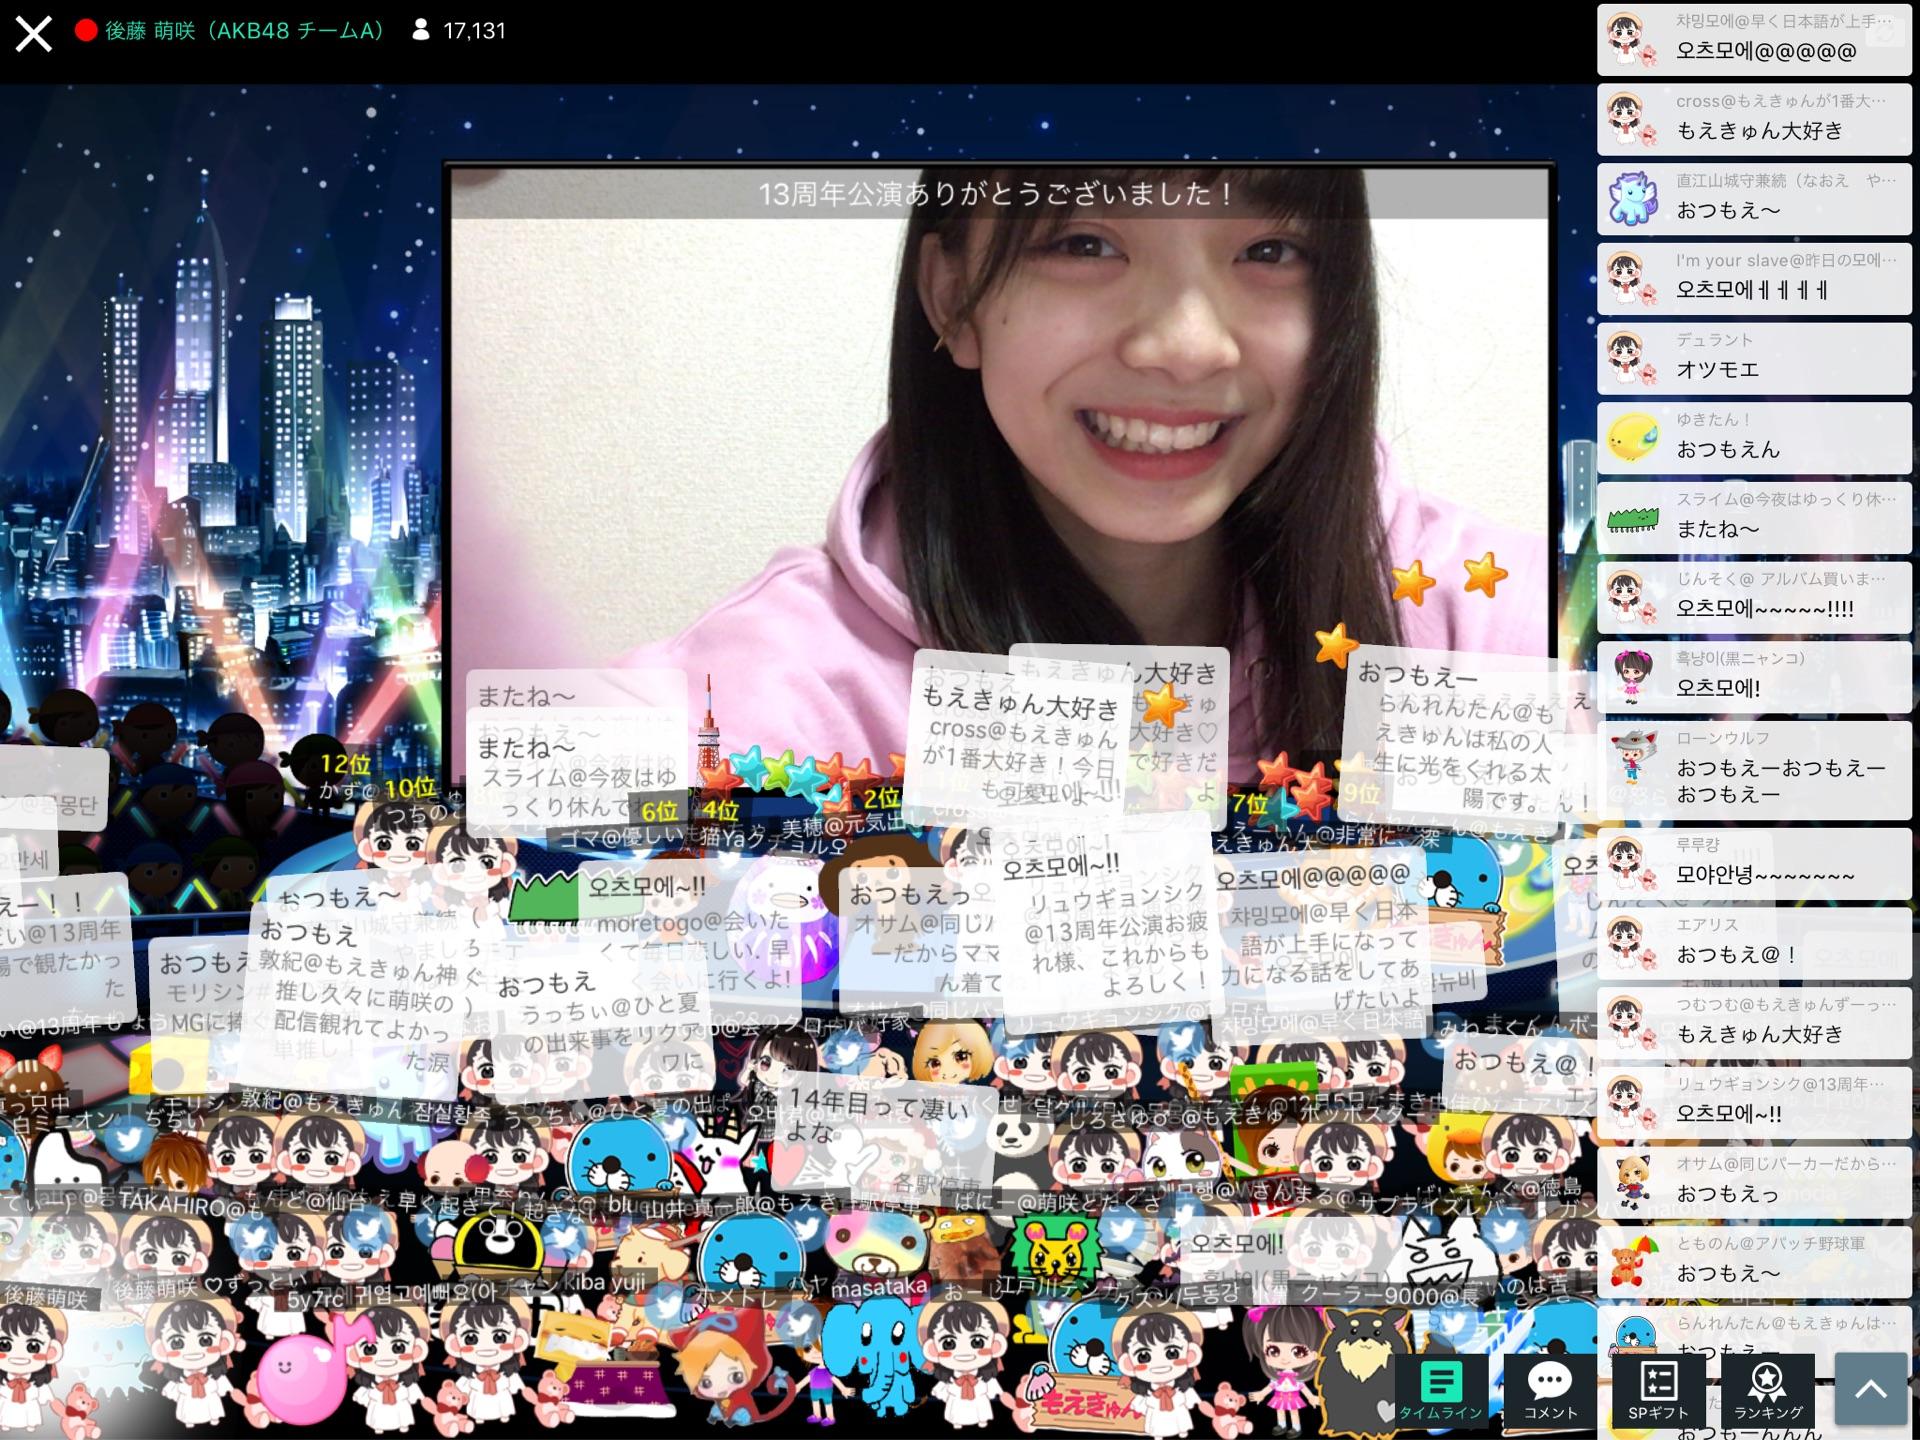The height and width of the screenshot is (1440, 1920).
Task: Tap broadcaster name 後藤 萌咲 (AKB48 チームA)
Action: (244, 31)
